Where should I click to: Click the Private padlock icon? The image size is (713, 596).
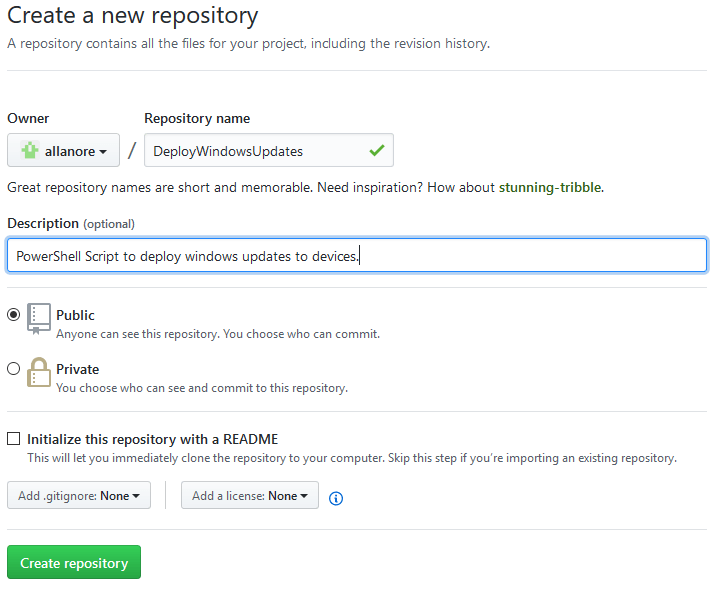point(39,372)
